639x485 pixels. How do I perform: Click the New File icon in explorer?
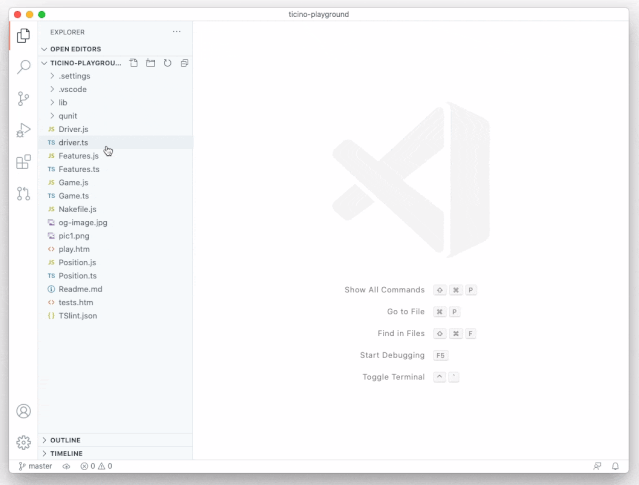click(133, 63)
